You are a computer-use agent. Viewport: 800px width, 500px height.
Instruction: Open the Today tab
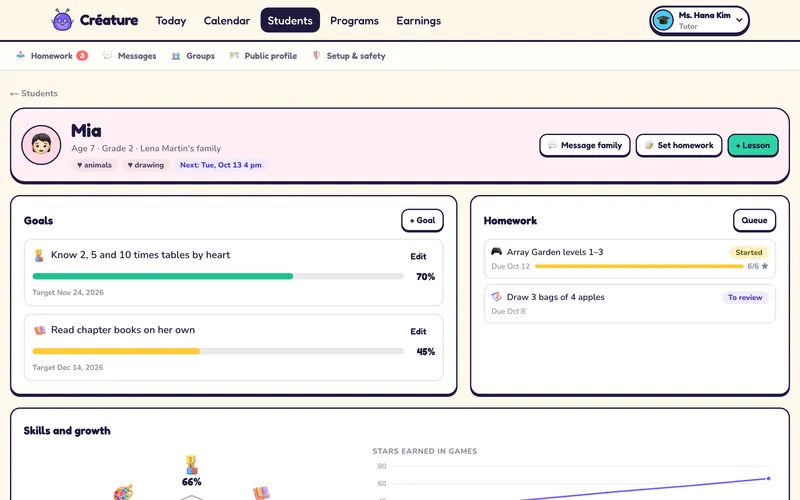(171, 20)
